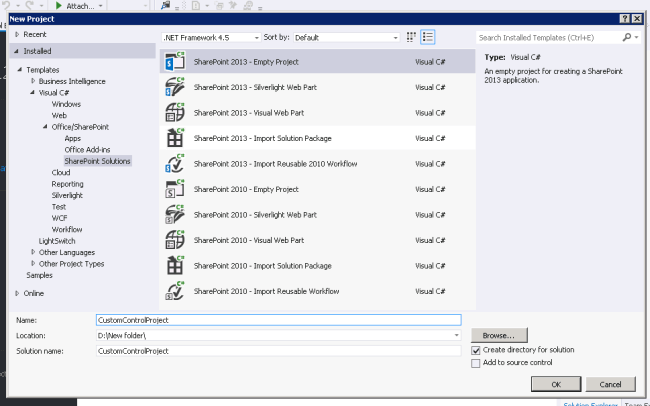Click the search magnifier icon
Viewport: 650px width, 406px height.
tap(627, 37)
